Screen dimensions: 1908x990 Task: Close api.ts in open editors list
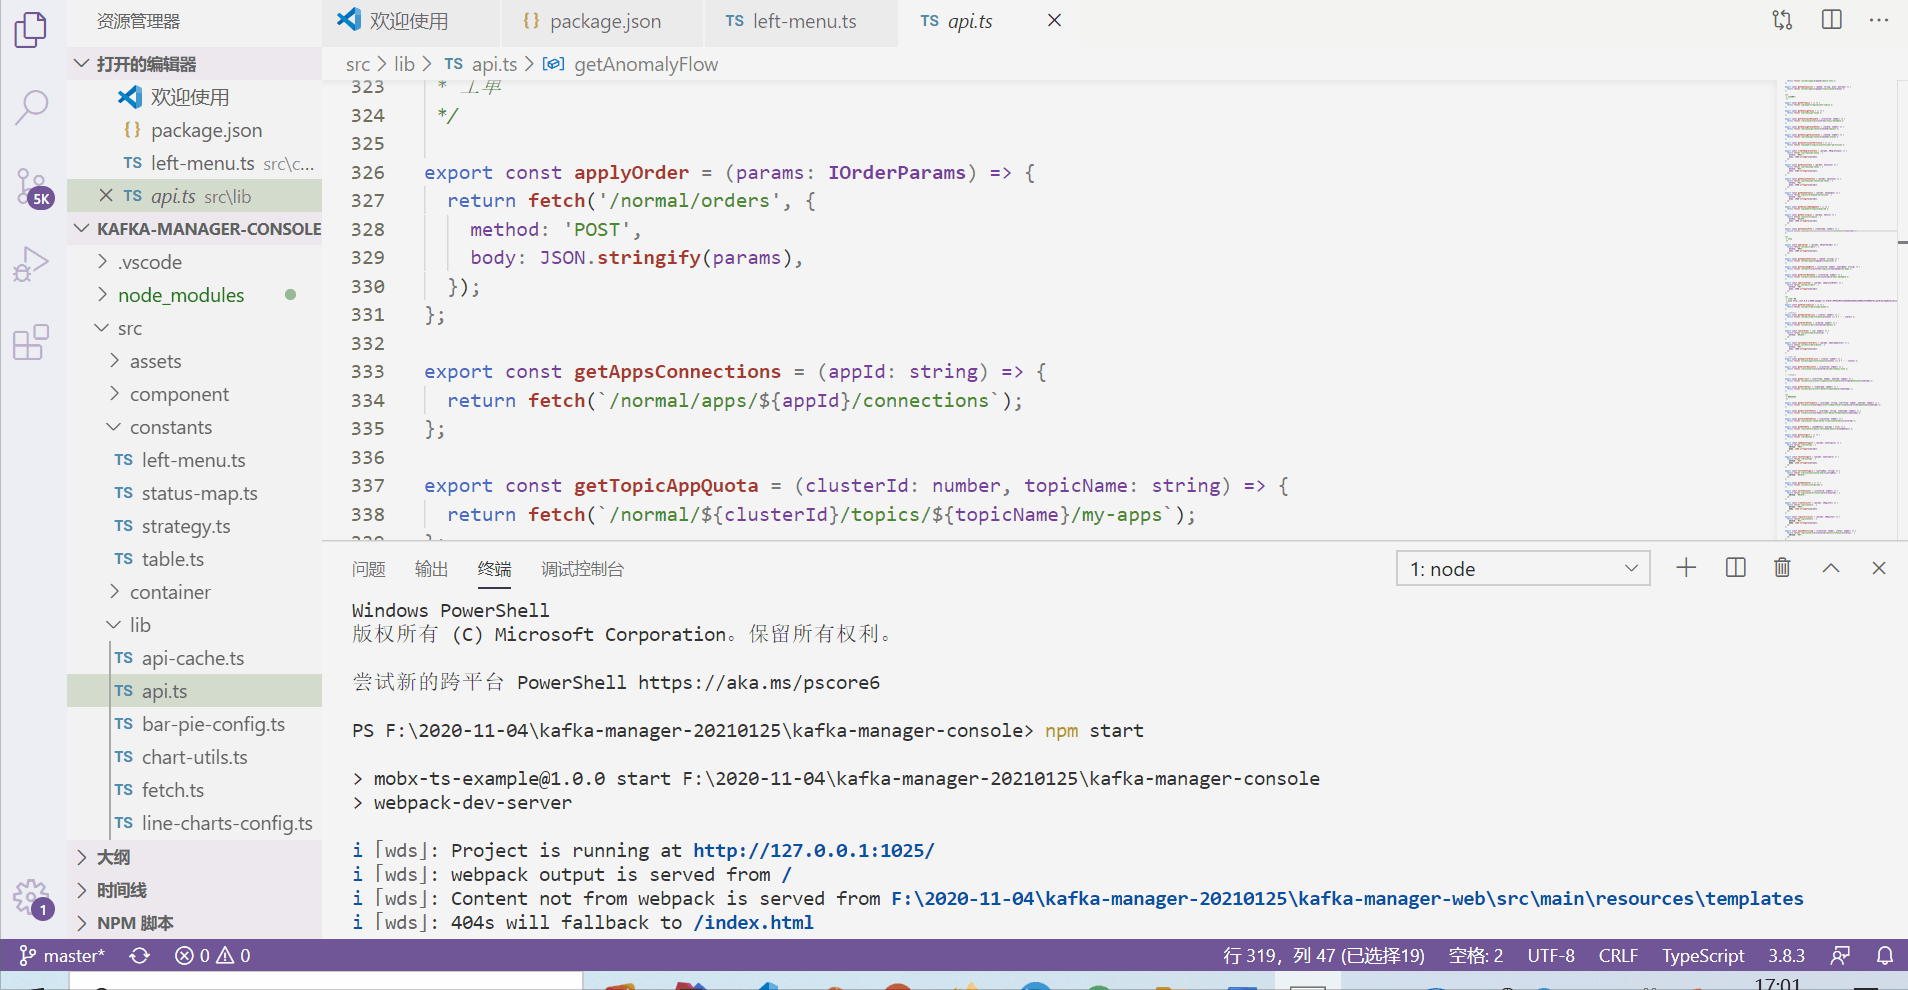[106, 196]
